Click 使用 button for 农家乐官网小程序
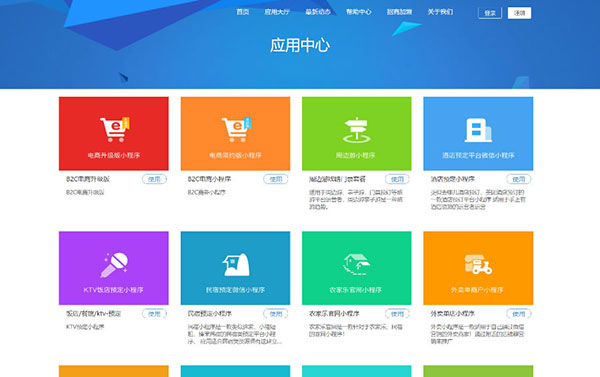This screenshot has height=377, width=600. pos(398,314)
